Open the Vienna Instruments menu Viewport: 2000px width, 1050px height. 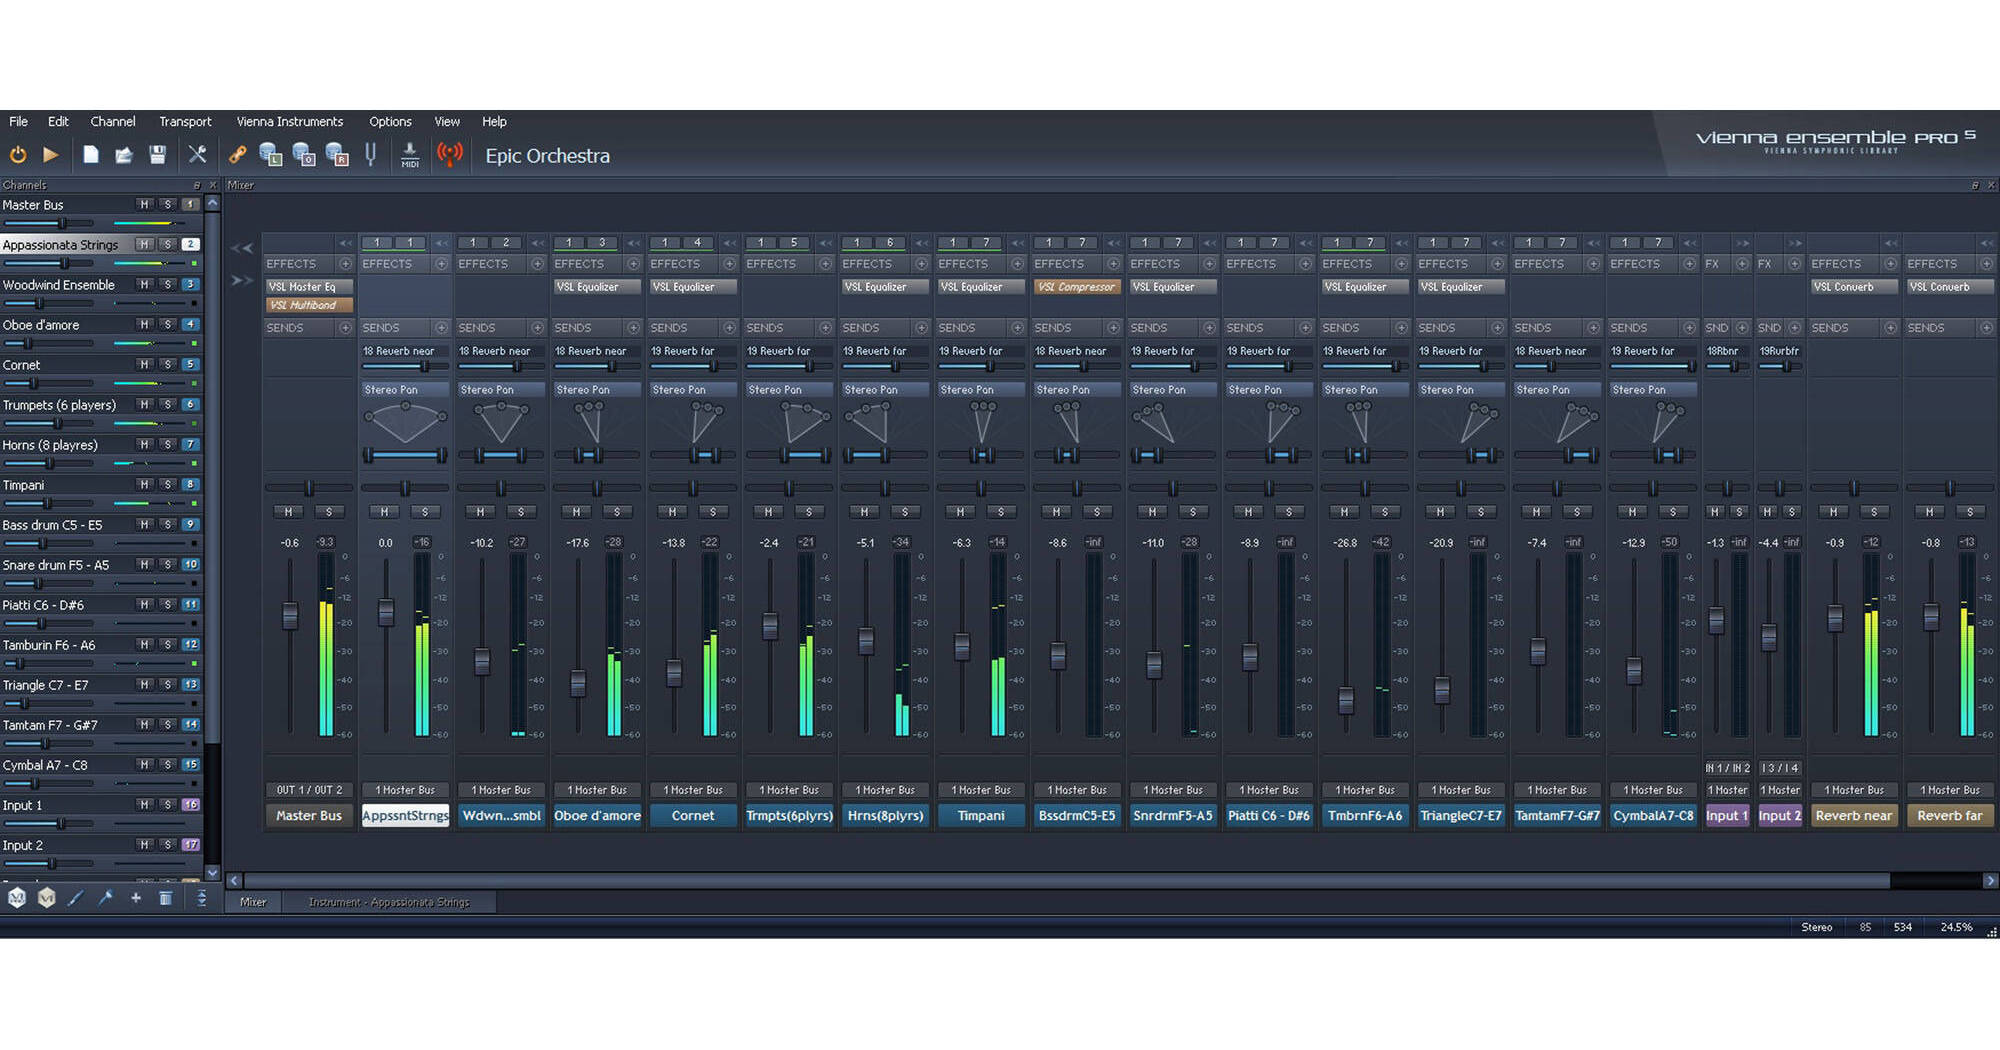tap(290, 121)
